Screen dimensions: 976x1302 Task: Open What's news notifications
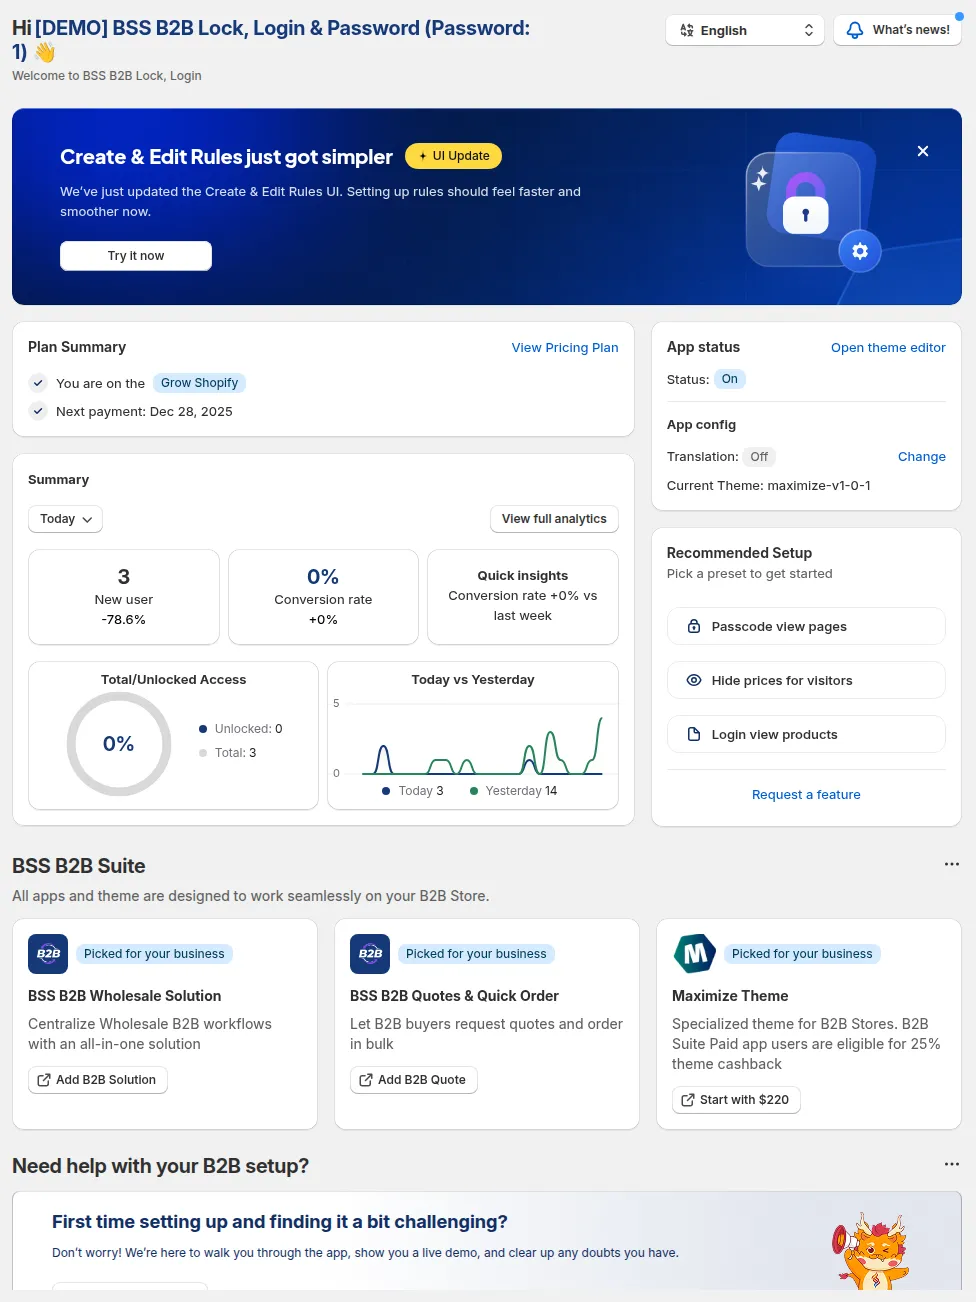(897, 30)
